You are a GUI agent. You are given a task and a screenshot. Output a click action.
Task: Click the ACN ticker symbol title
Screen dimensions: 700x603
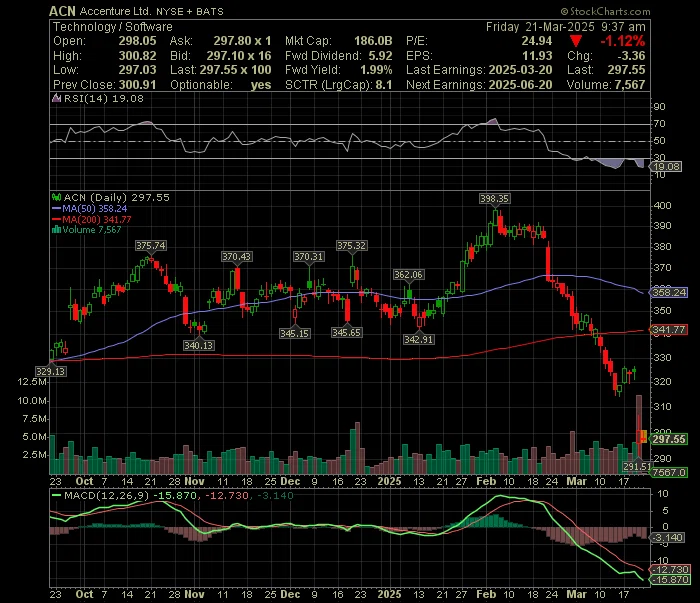[x=62, y=11]
